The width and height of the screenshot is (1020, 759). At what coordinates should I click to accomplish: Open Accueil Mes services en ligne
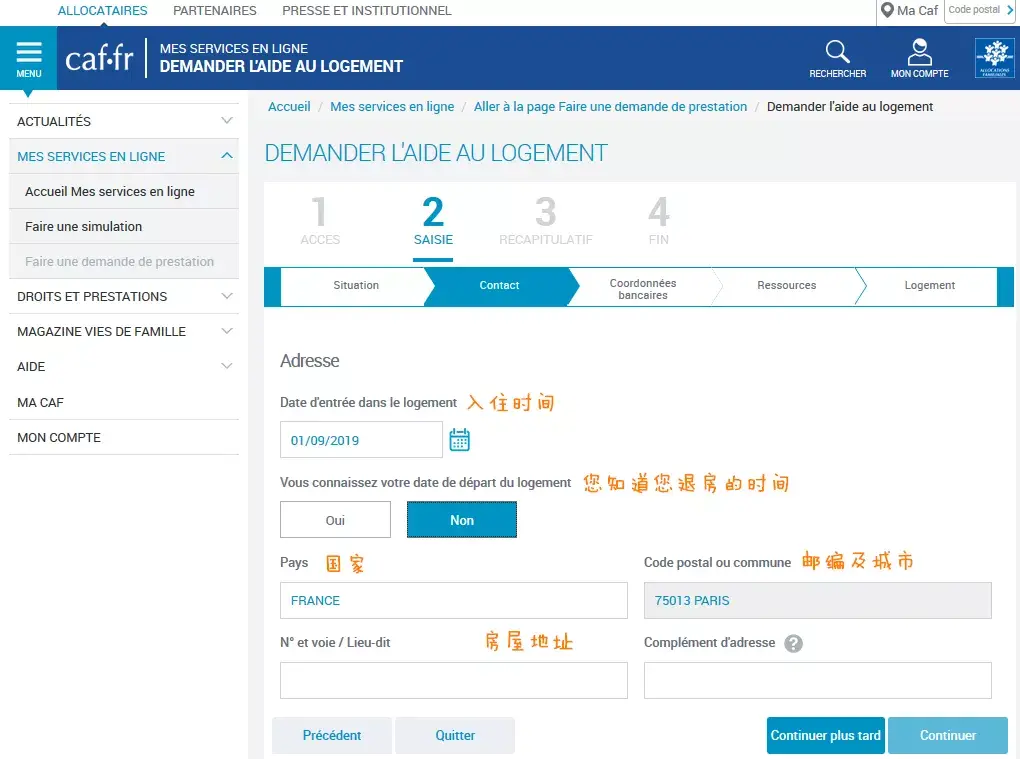pos(124,191)
